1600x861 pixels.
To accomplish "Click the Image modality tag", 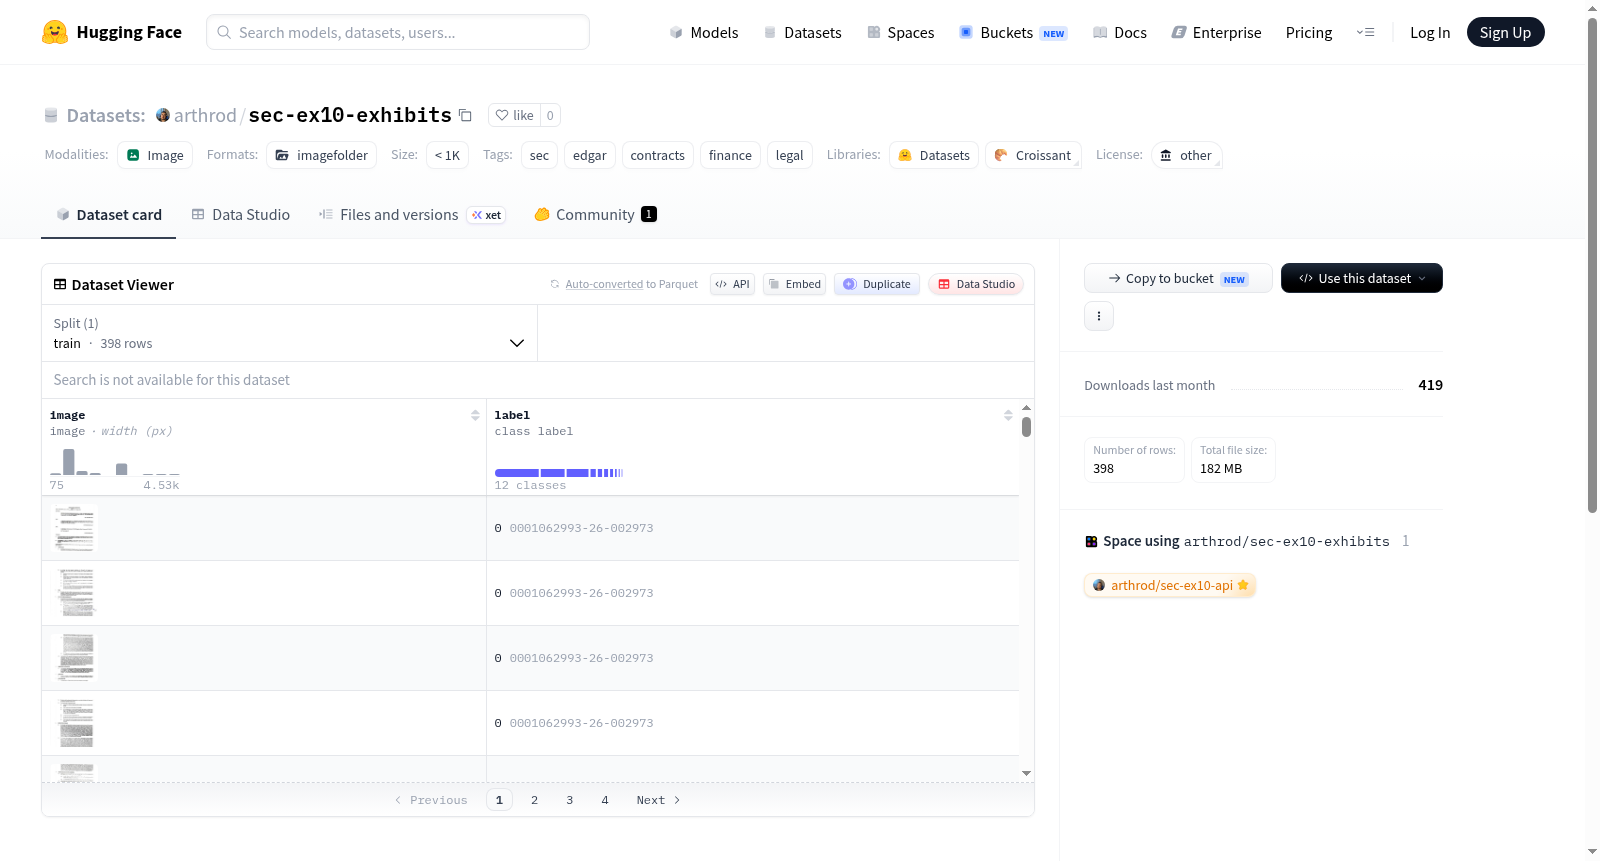I will click(x=155, y=155).
